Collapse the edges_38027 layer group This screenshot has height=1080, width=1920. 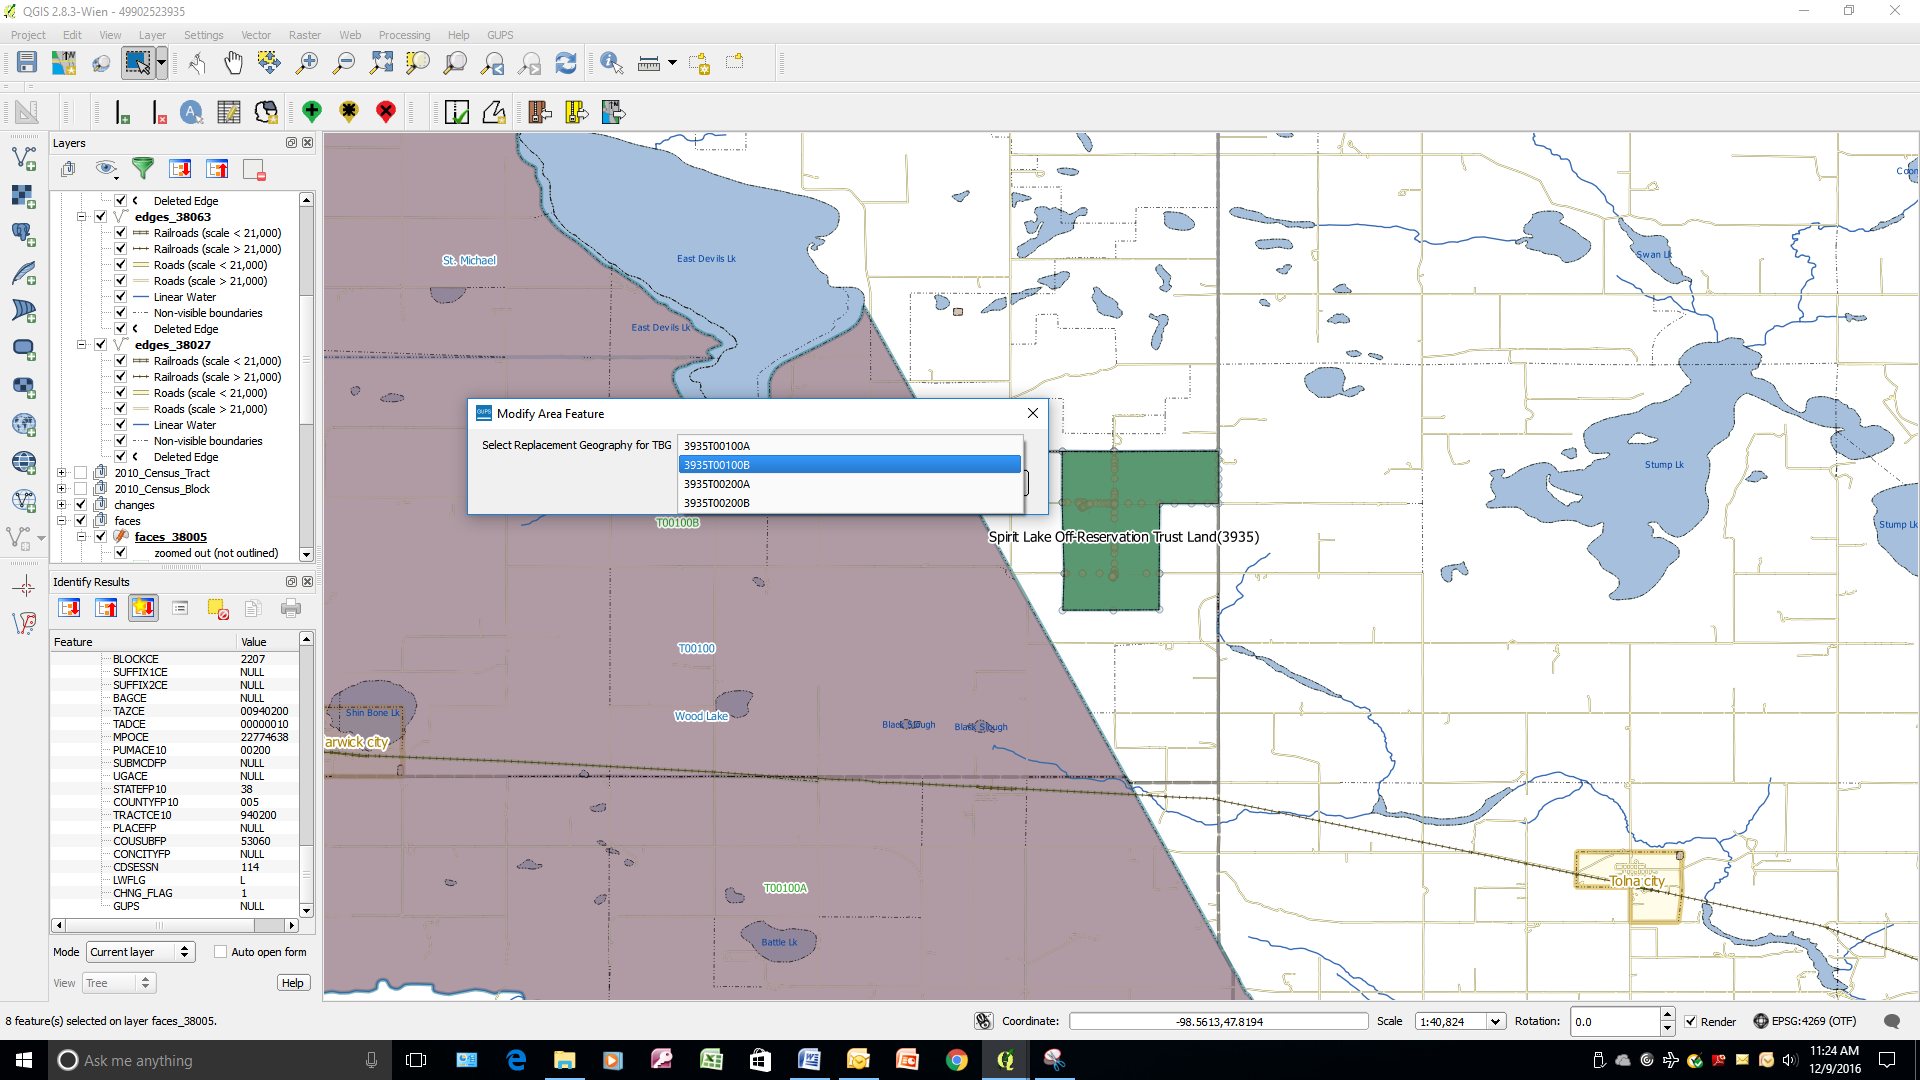[82, 345]
